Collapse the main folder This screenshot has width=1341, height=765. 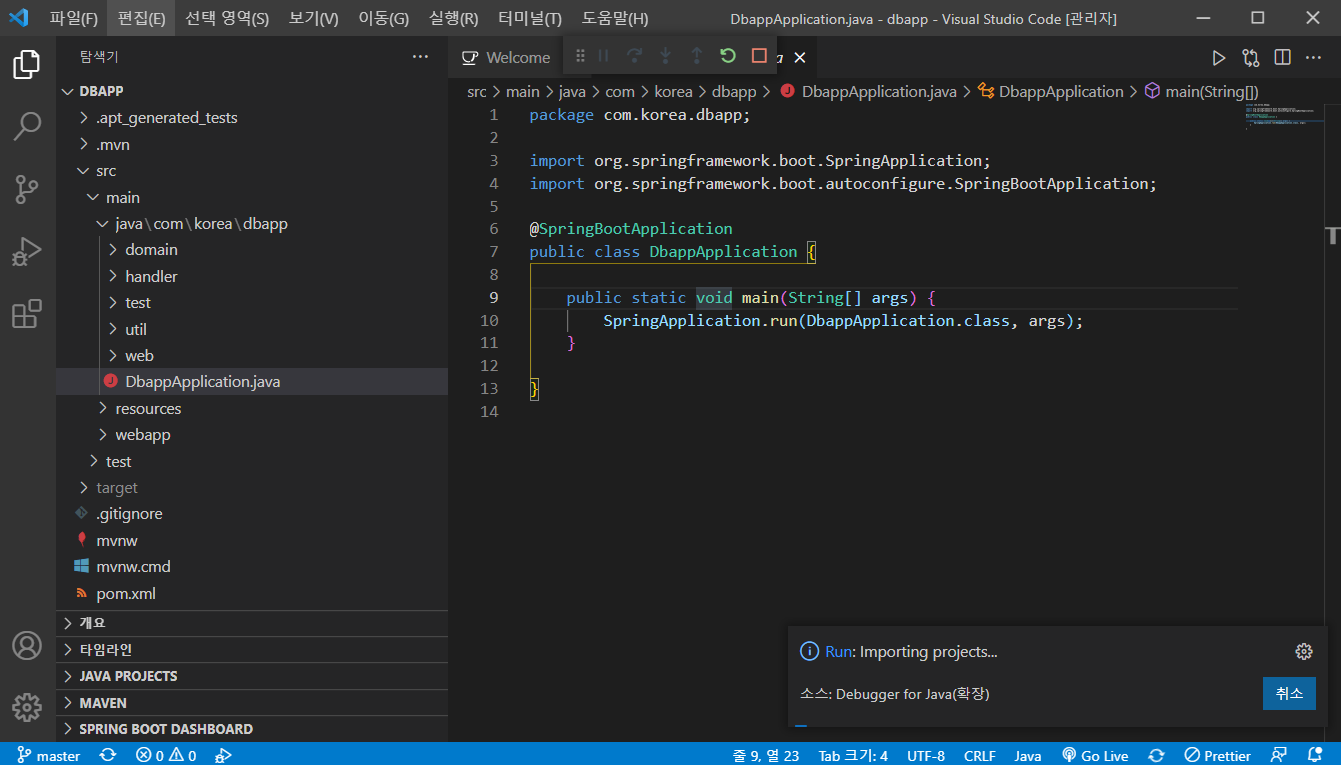[x=252, y=198]
